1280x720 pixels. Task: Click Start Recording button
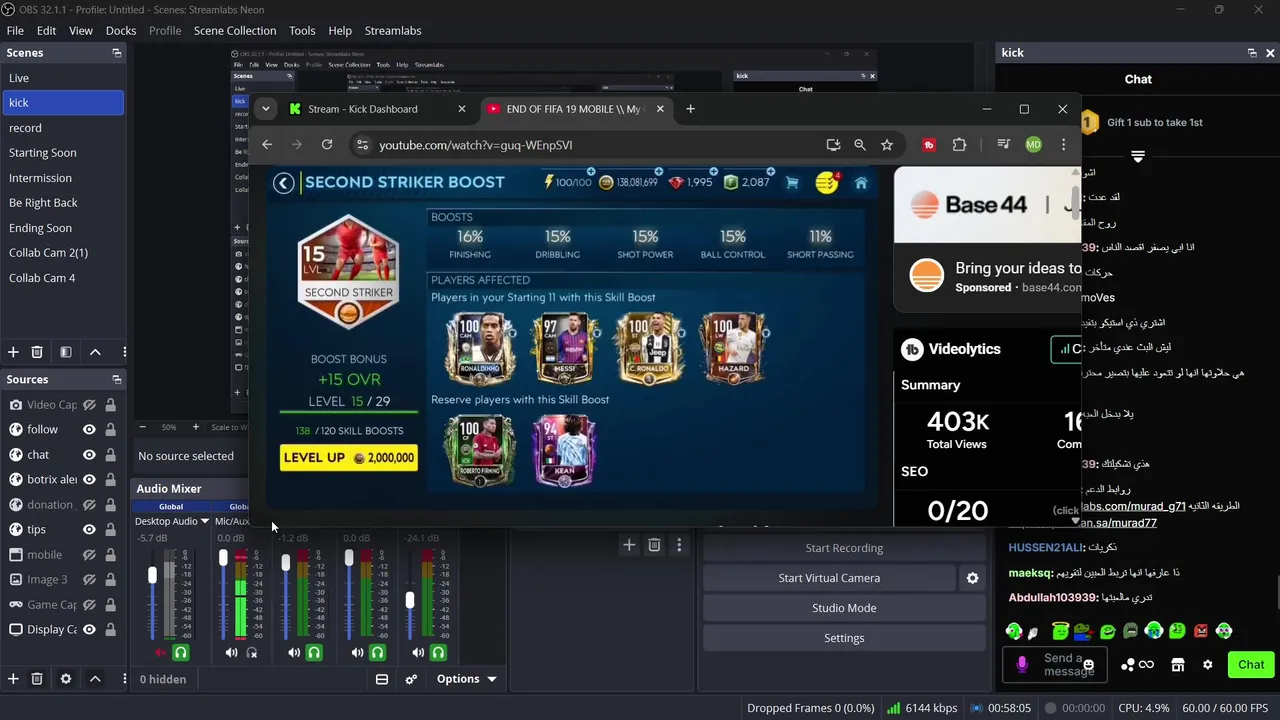point(844,548)
